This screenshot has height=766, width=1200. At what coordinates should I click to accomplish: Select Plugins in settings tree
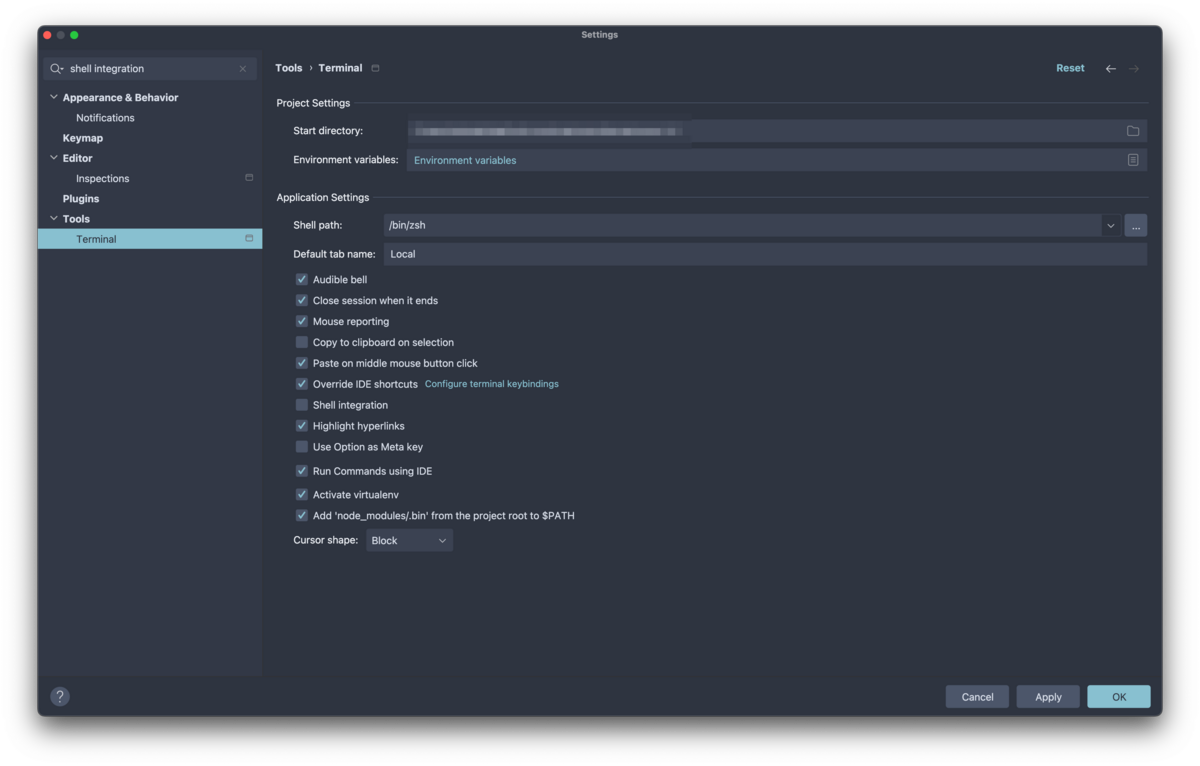(81, 199)
